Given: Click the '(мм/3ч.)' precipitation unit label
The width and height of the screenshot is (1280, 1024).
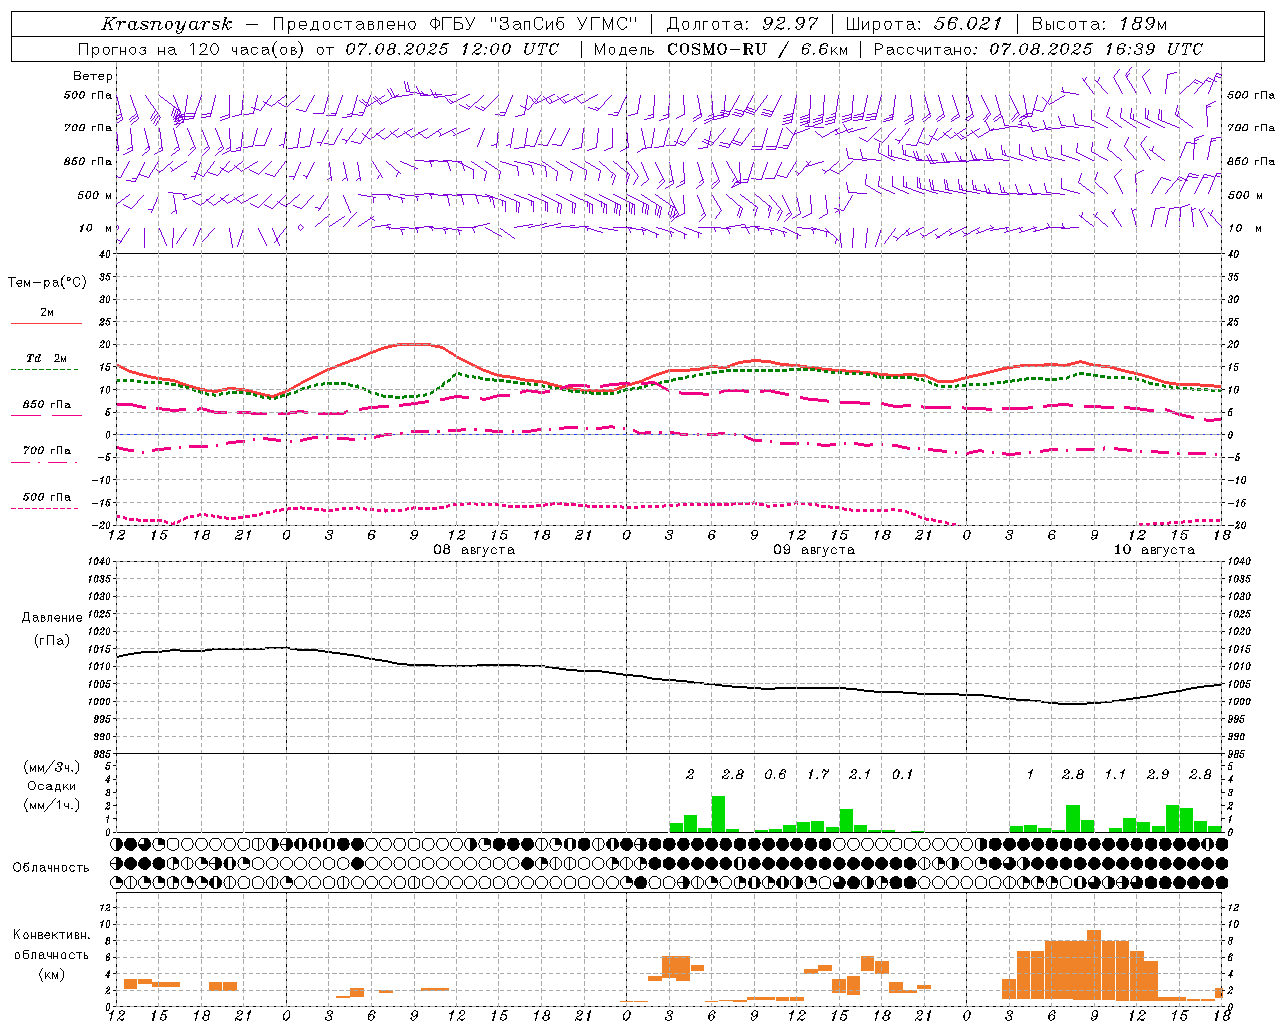Looking at the screenshot, I should pyautogui.click(x=51, y=767).
